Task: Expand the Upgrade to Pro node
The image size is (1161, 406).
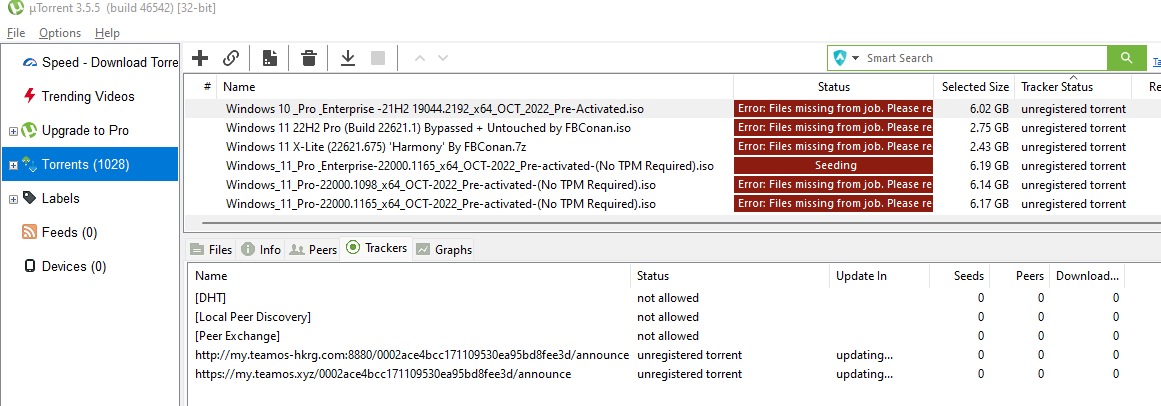Action: pos(13,131)
